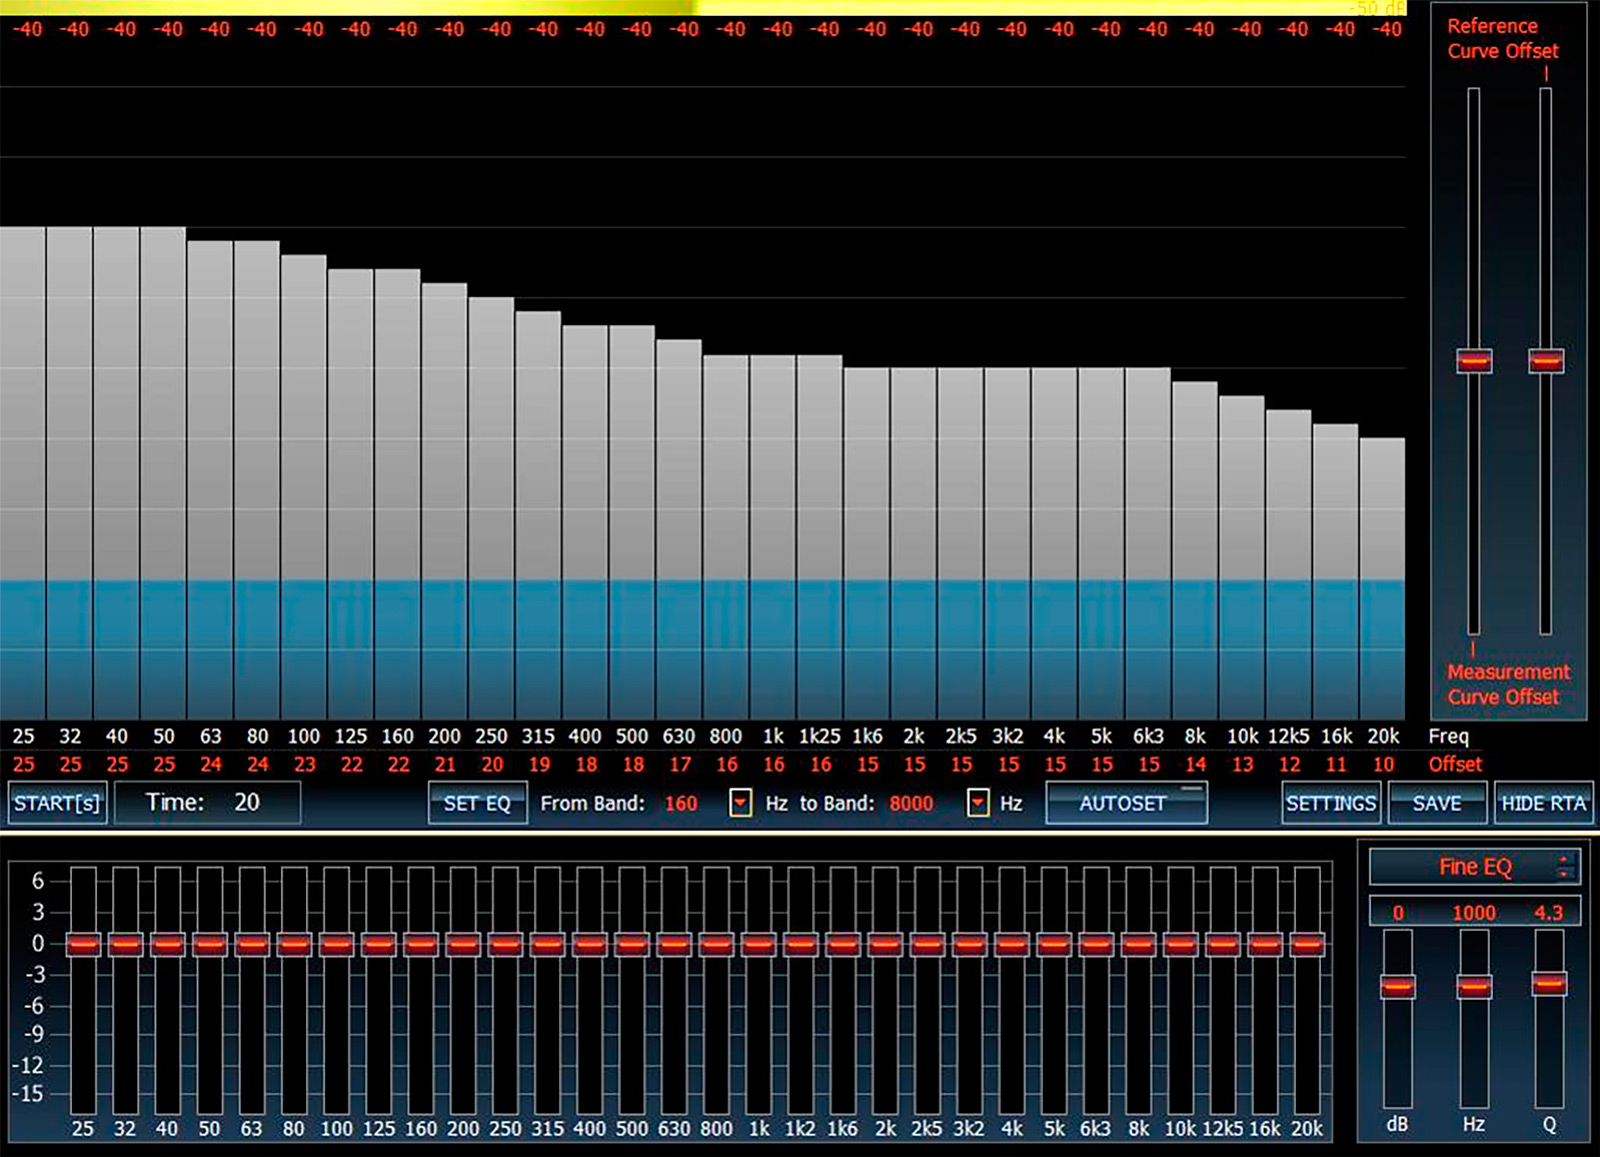
Task: Click the 20k EQ fader handle
Action: coord(1307,943)
